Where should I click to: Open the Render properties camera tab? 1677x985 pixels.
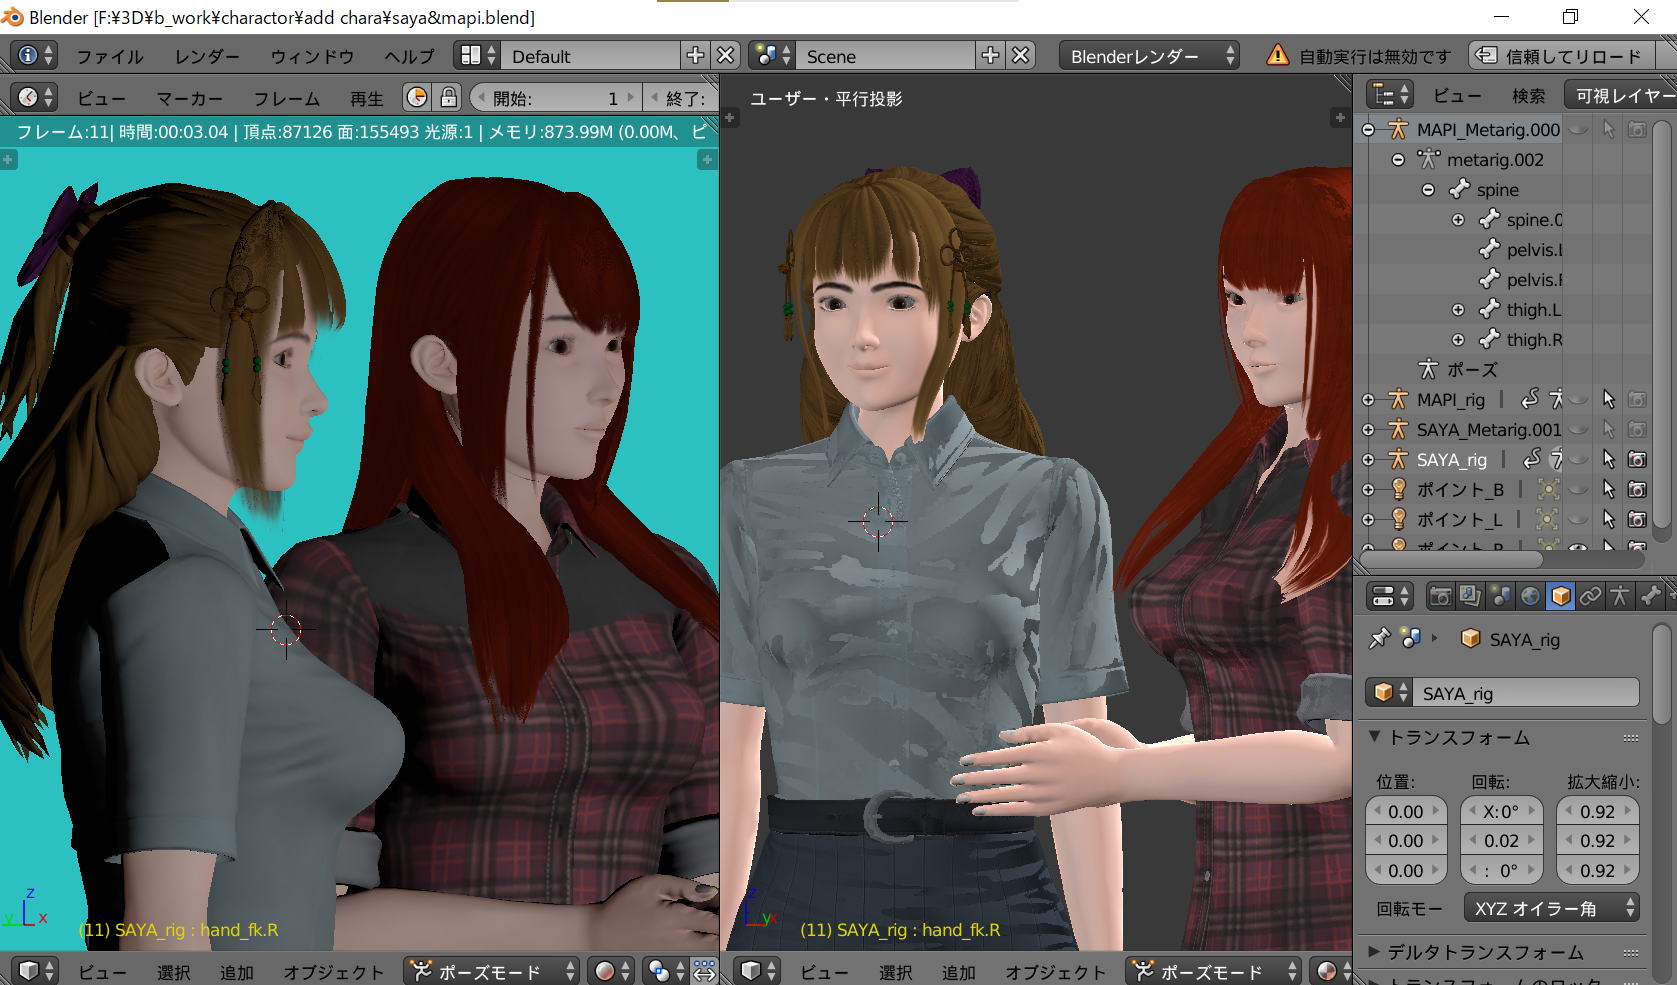(1440, 597)
